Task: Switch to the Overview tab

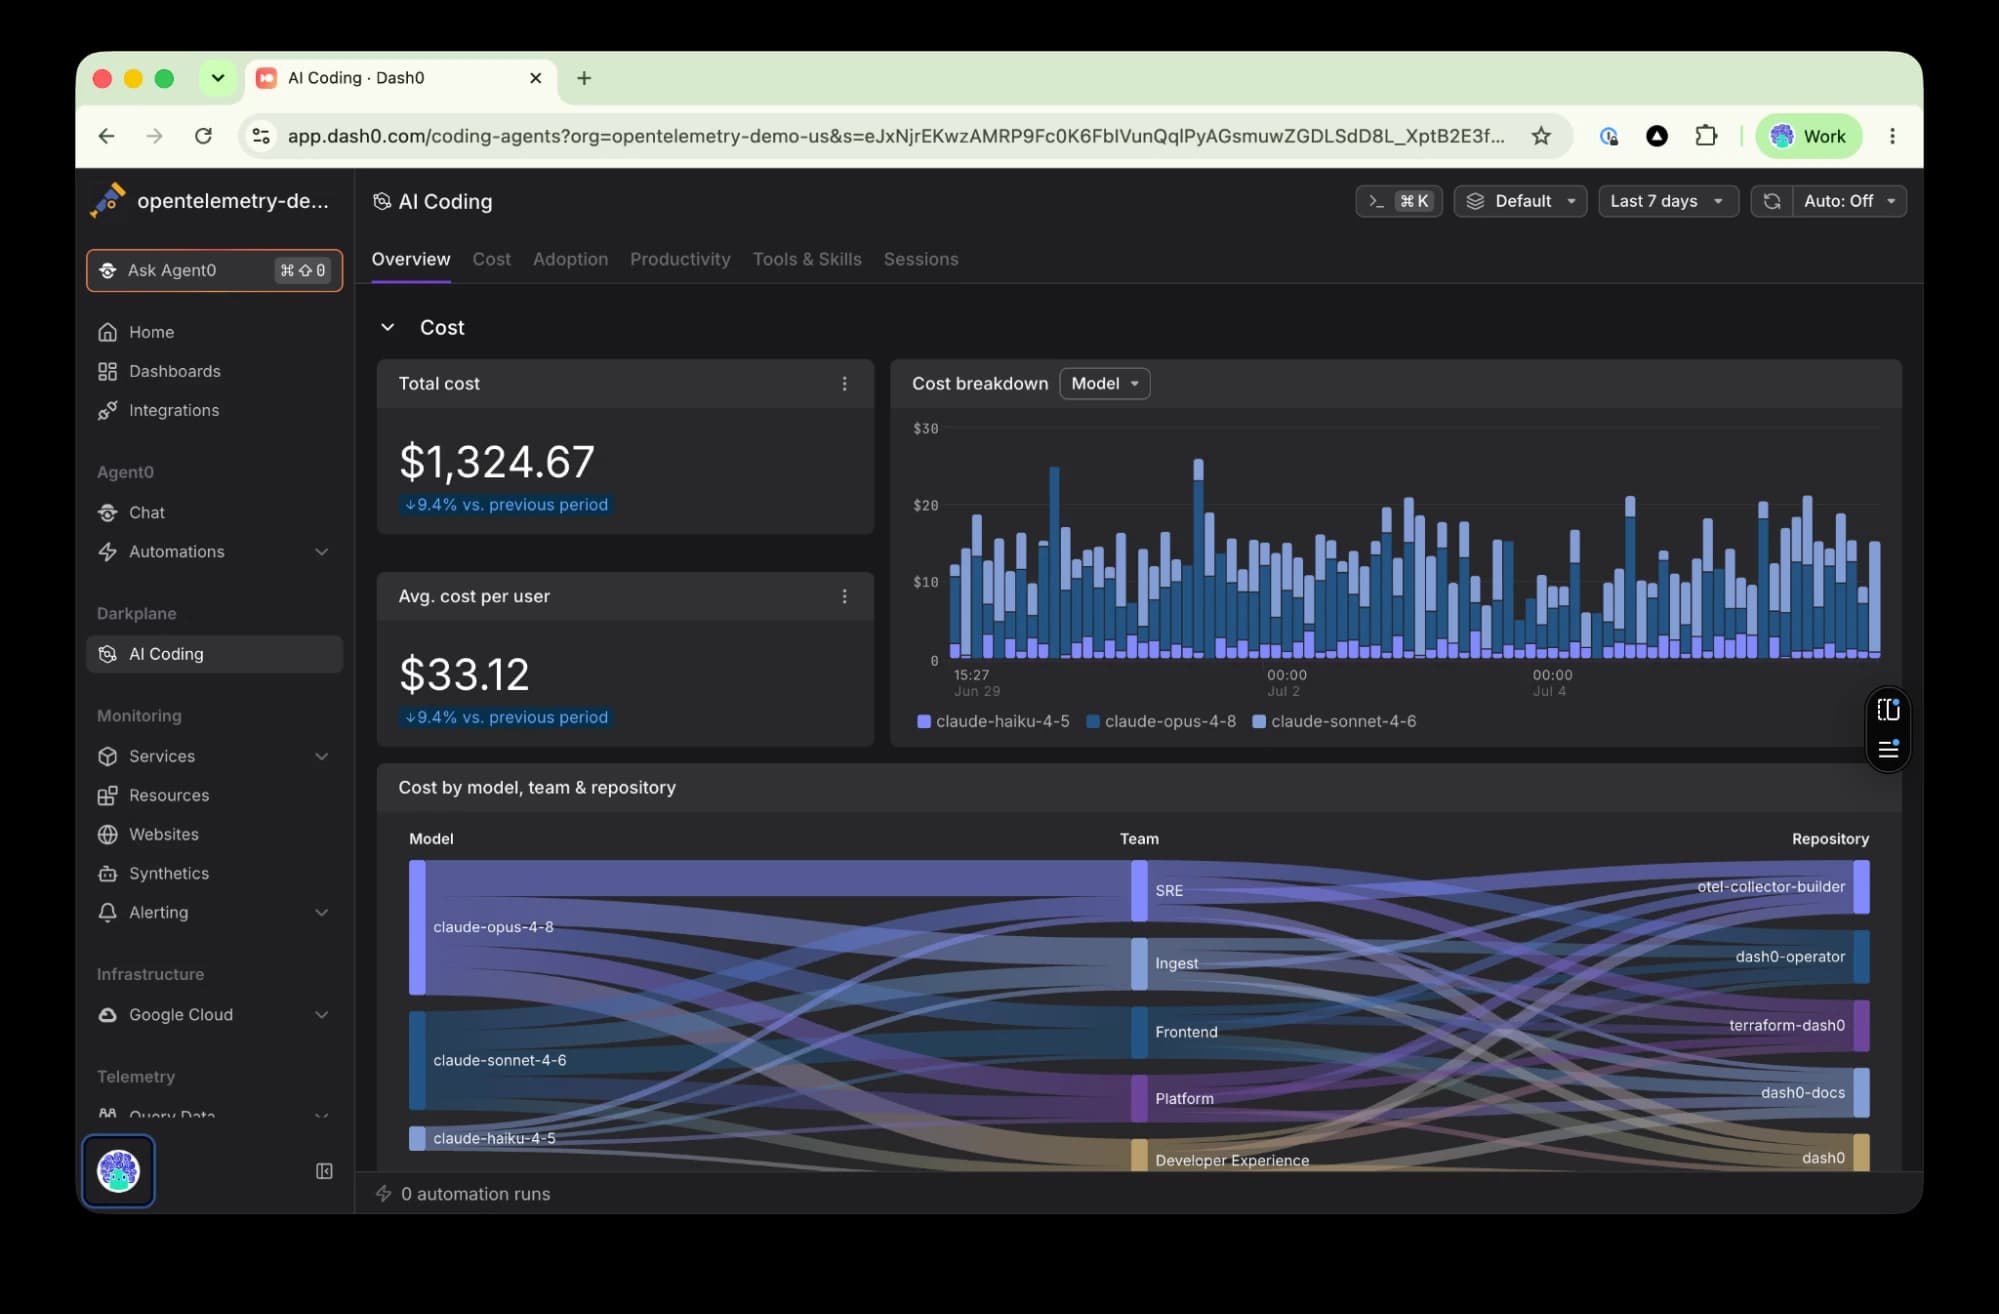Action: [x=411, y=259]
